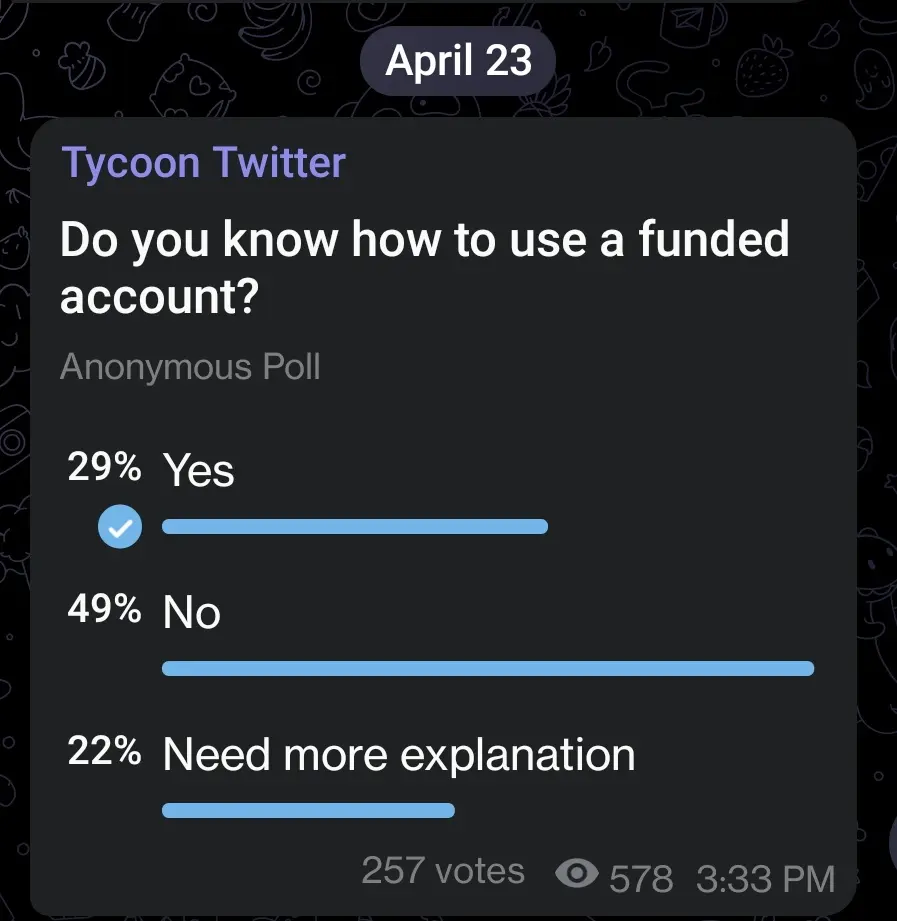Click the 49% result label

coord(104,609)
